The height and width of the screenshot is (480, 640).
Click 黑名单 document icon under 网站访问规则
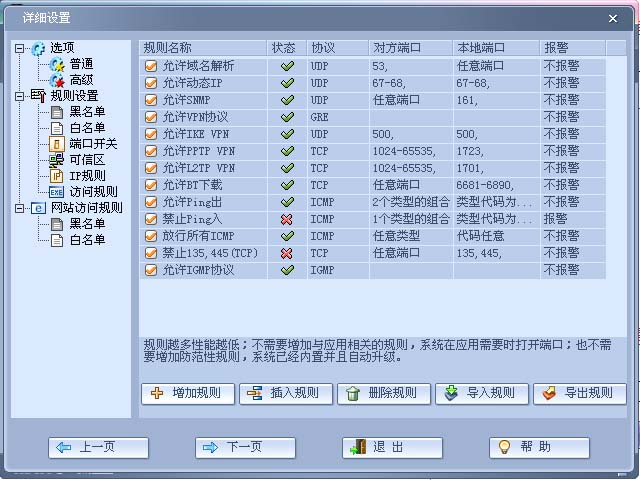click(57, 224)
